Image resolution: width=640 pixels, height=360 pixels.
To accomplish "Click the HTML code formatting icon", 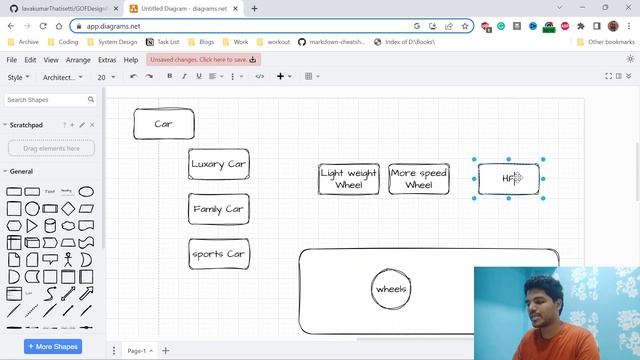I will pyautogui.click(x=260, y=76).
